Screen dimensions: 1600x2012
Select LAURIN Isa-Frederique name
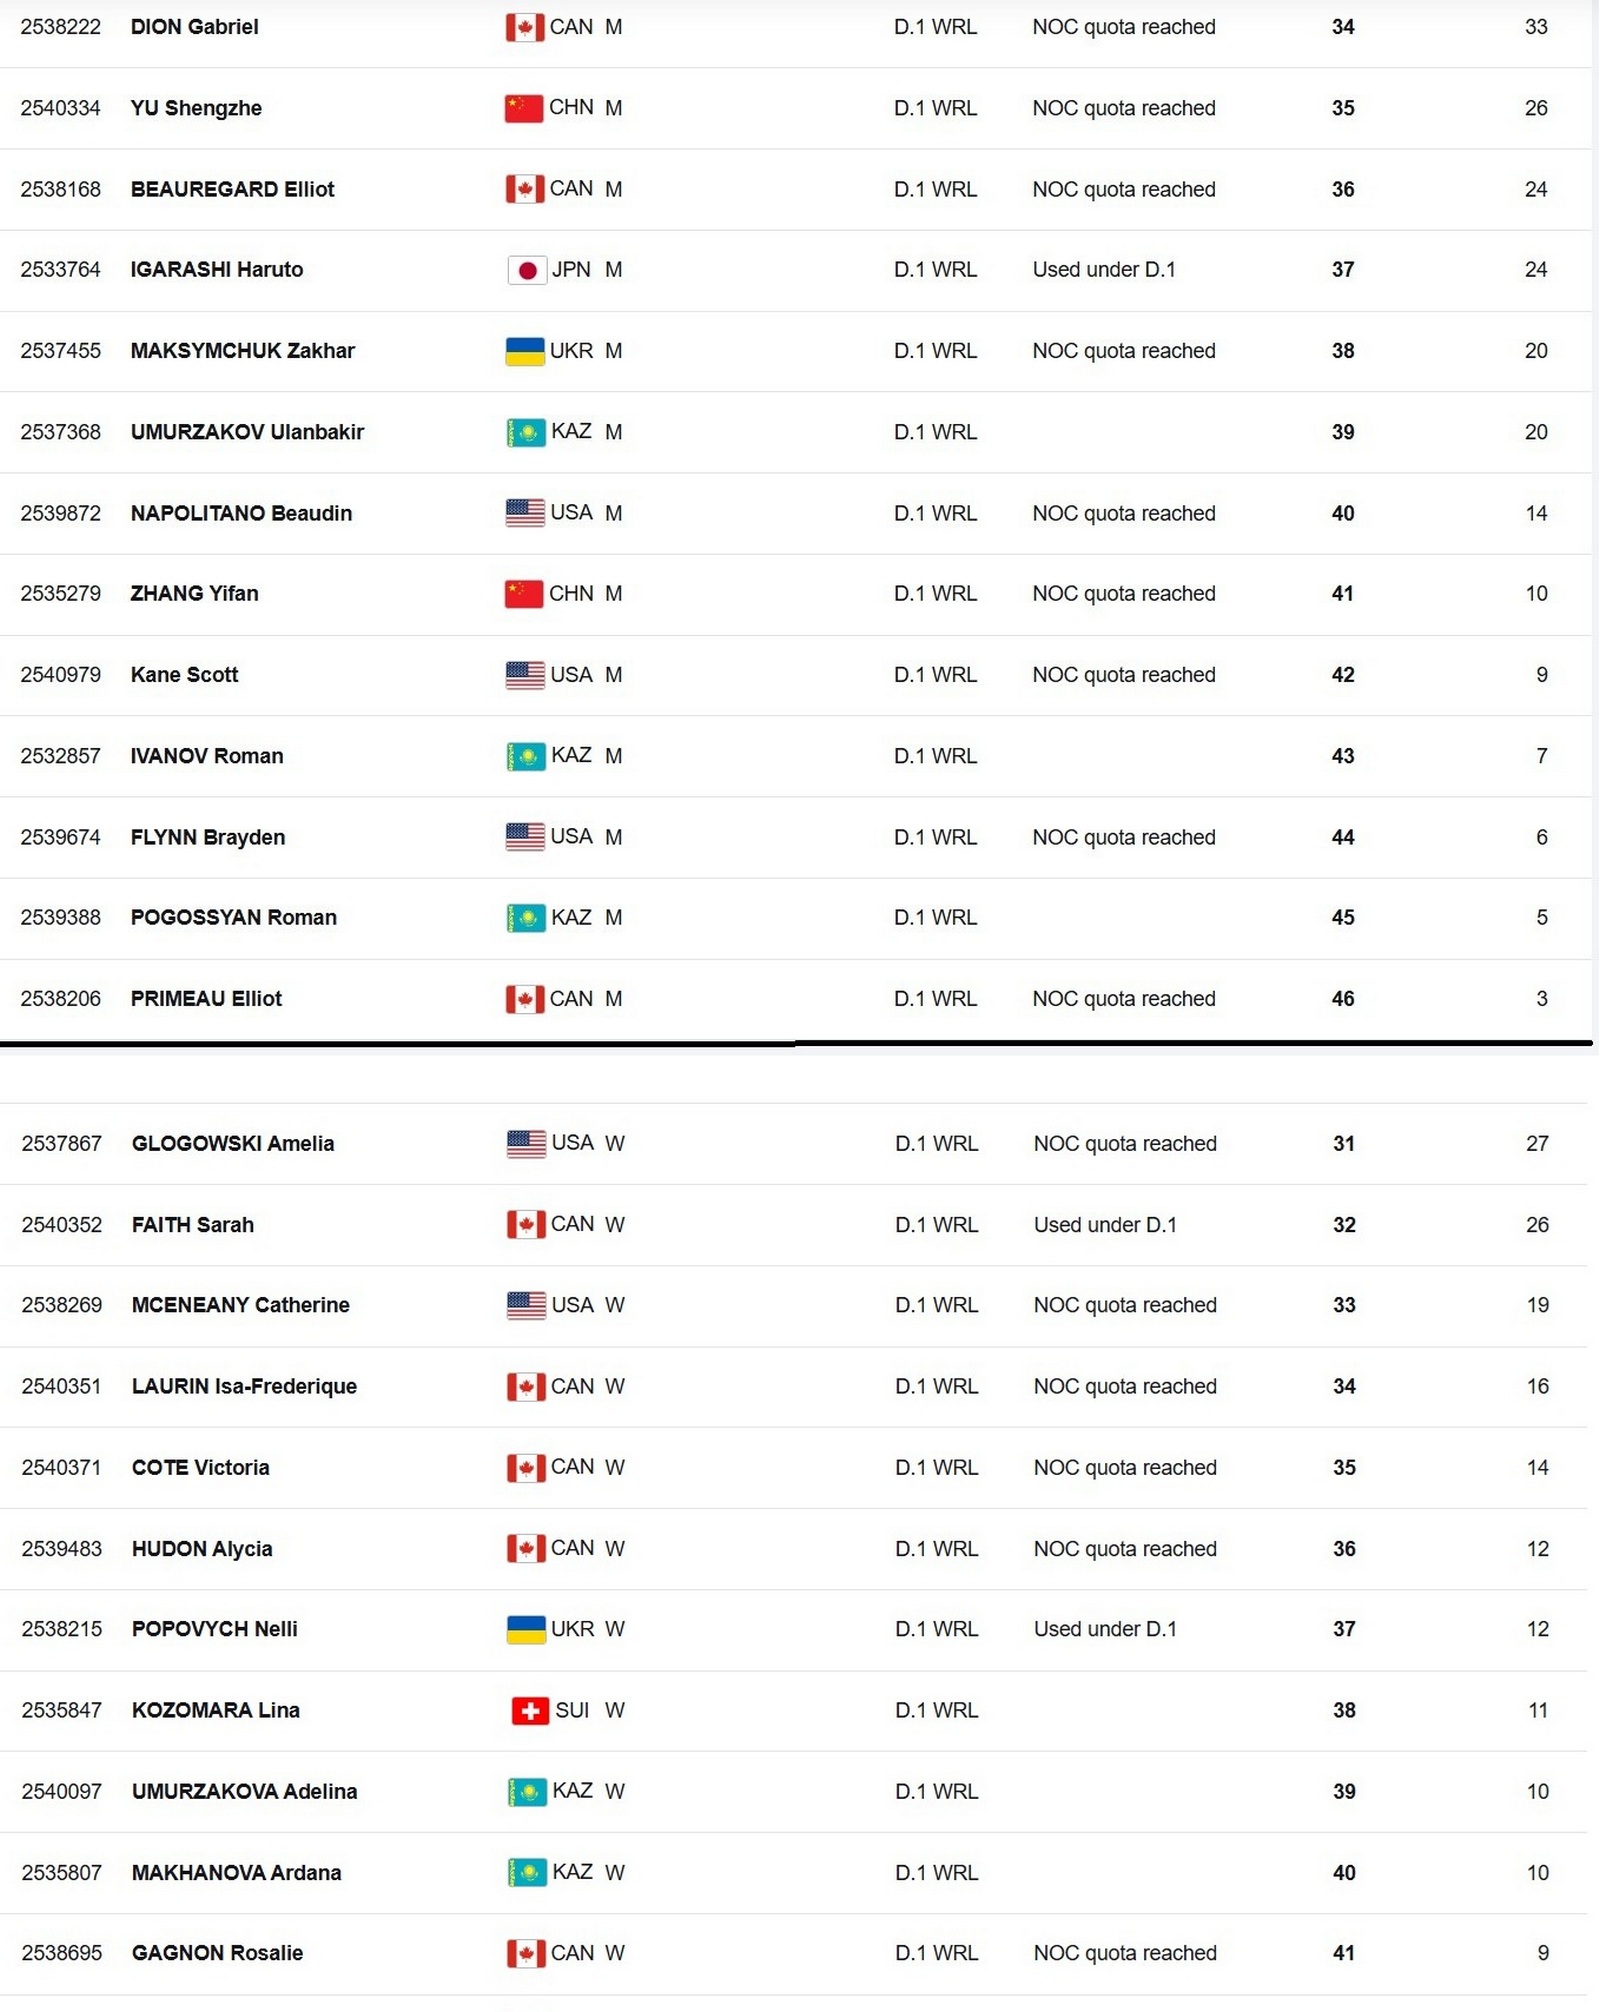click(x=244, y=1386)
